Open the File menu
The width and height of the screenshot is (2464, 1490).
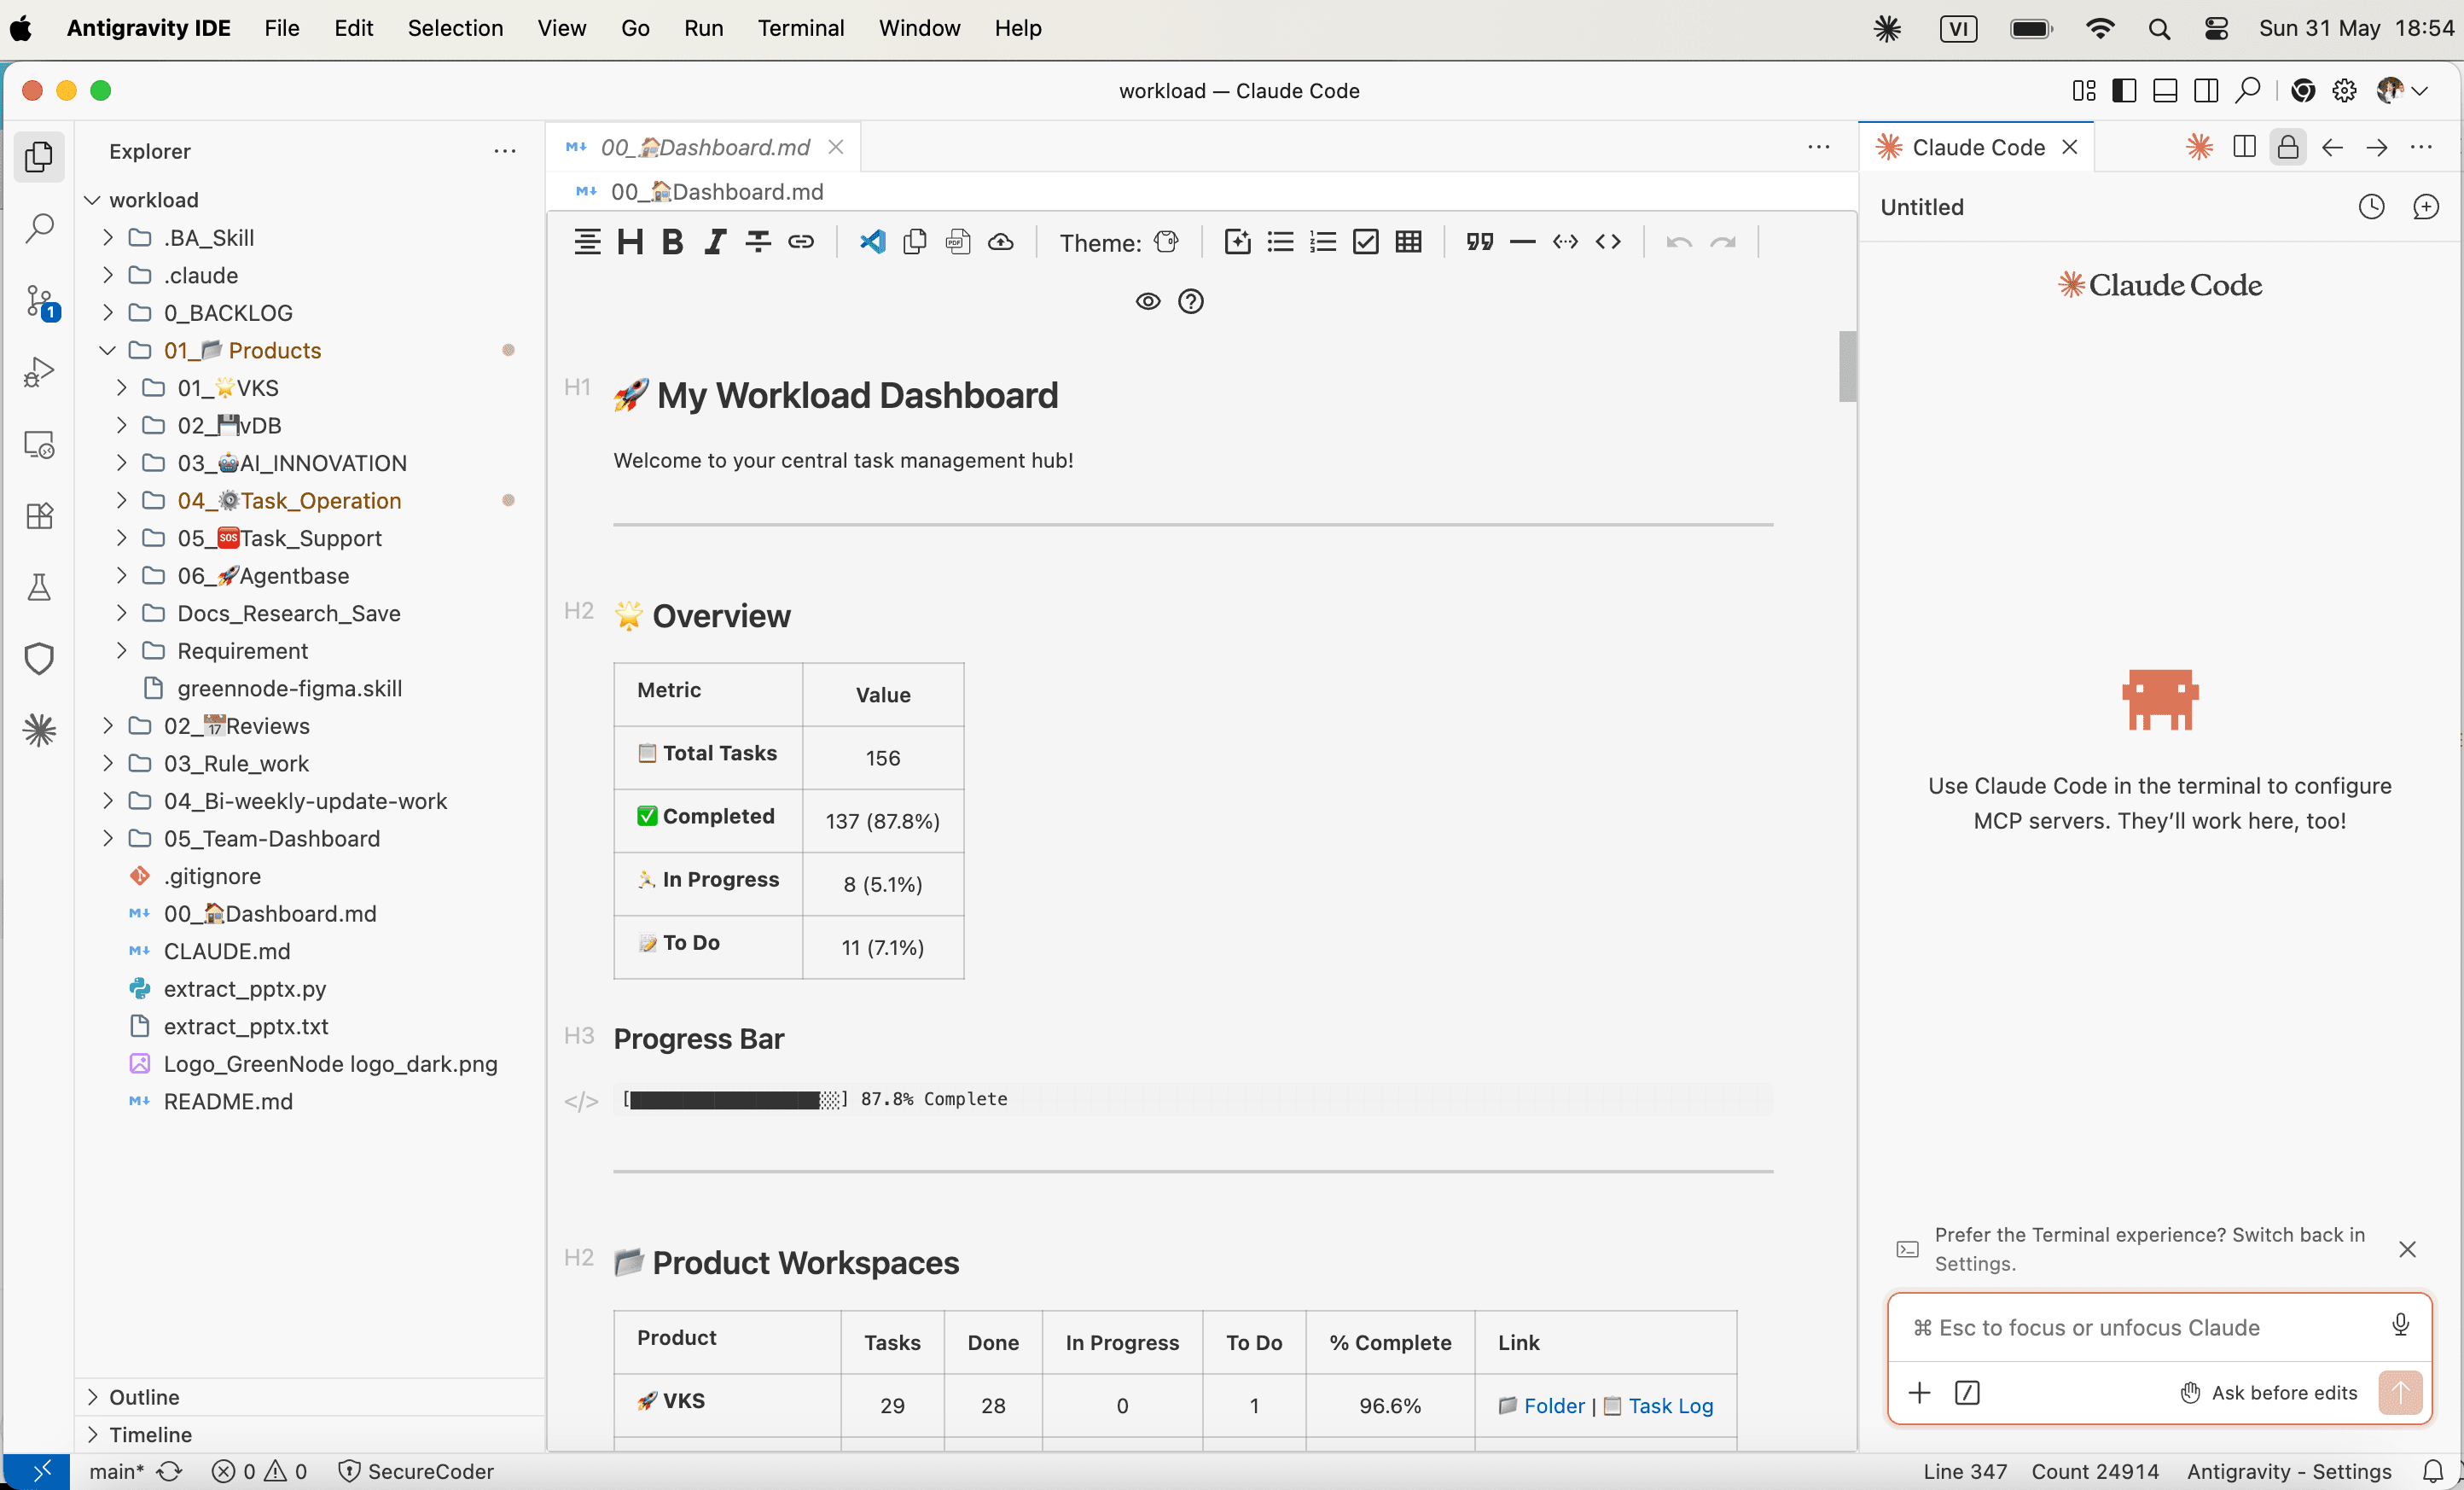282,28
